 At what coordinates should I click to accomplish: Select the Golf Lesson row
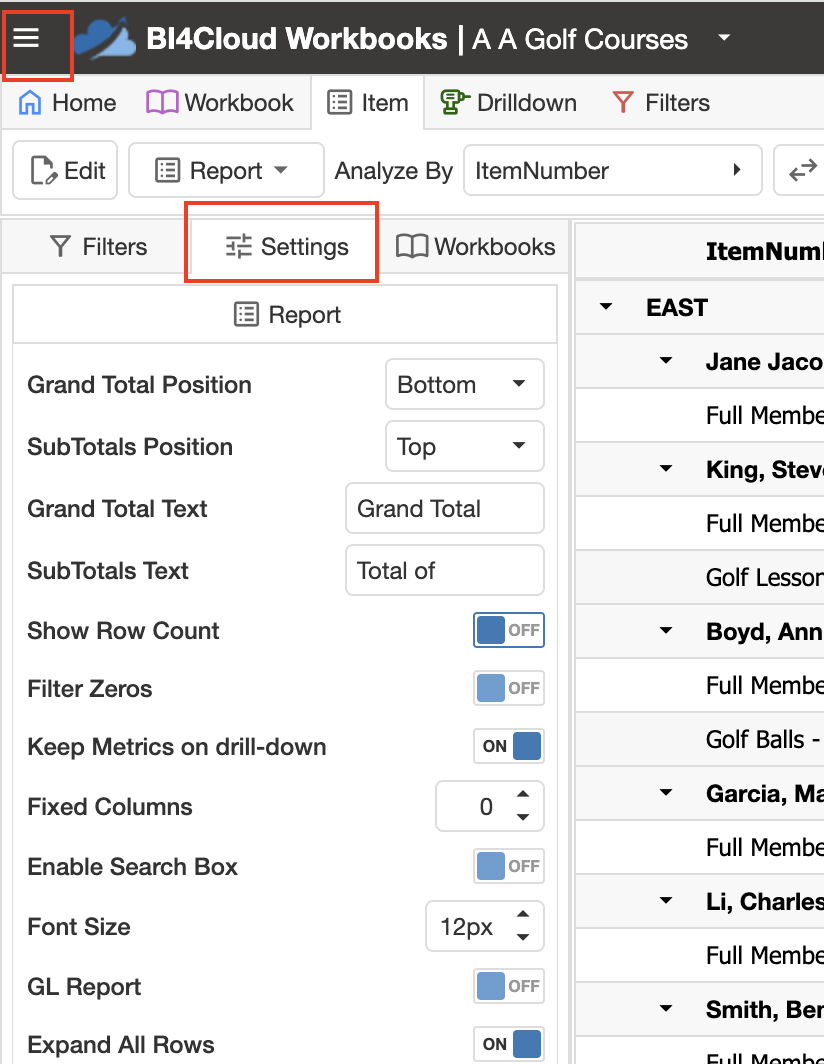click(x=700, y=577)
